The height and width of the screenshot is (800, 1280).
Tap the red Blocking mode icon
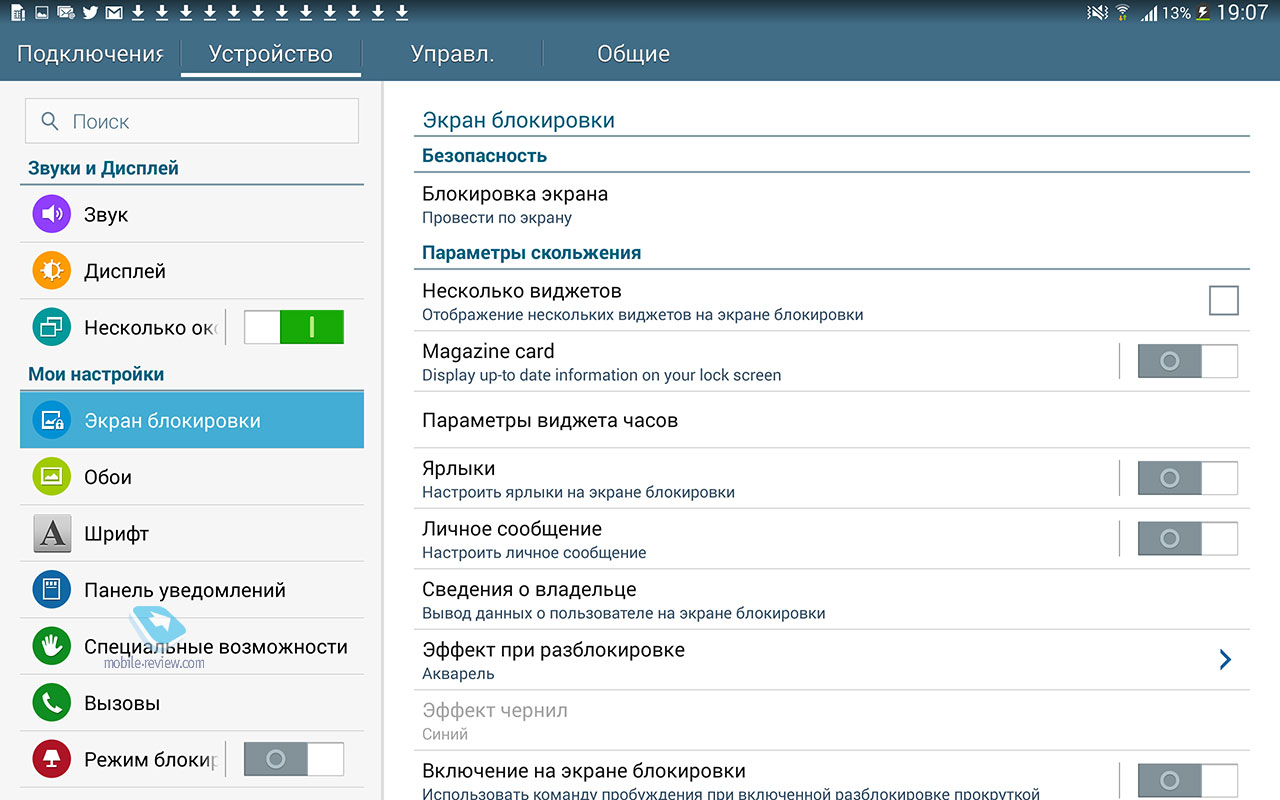pyautogui.click(x=51, y=759)
